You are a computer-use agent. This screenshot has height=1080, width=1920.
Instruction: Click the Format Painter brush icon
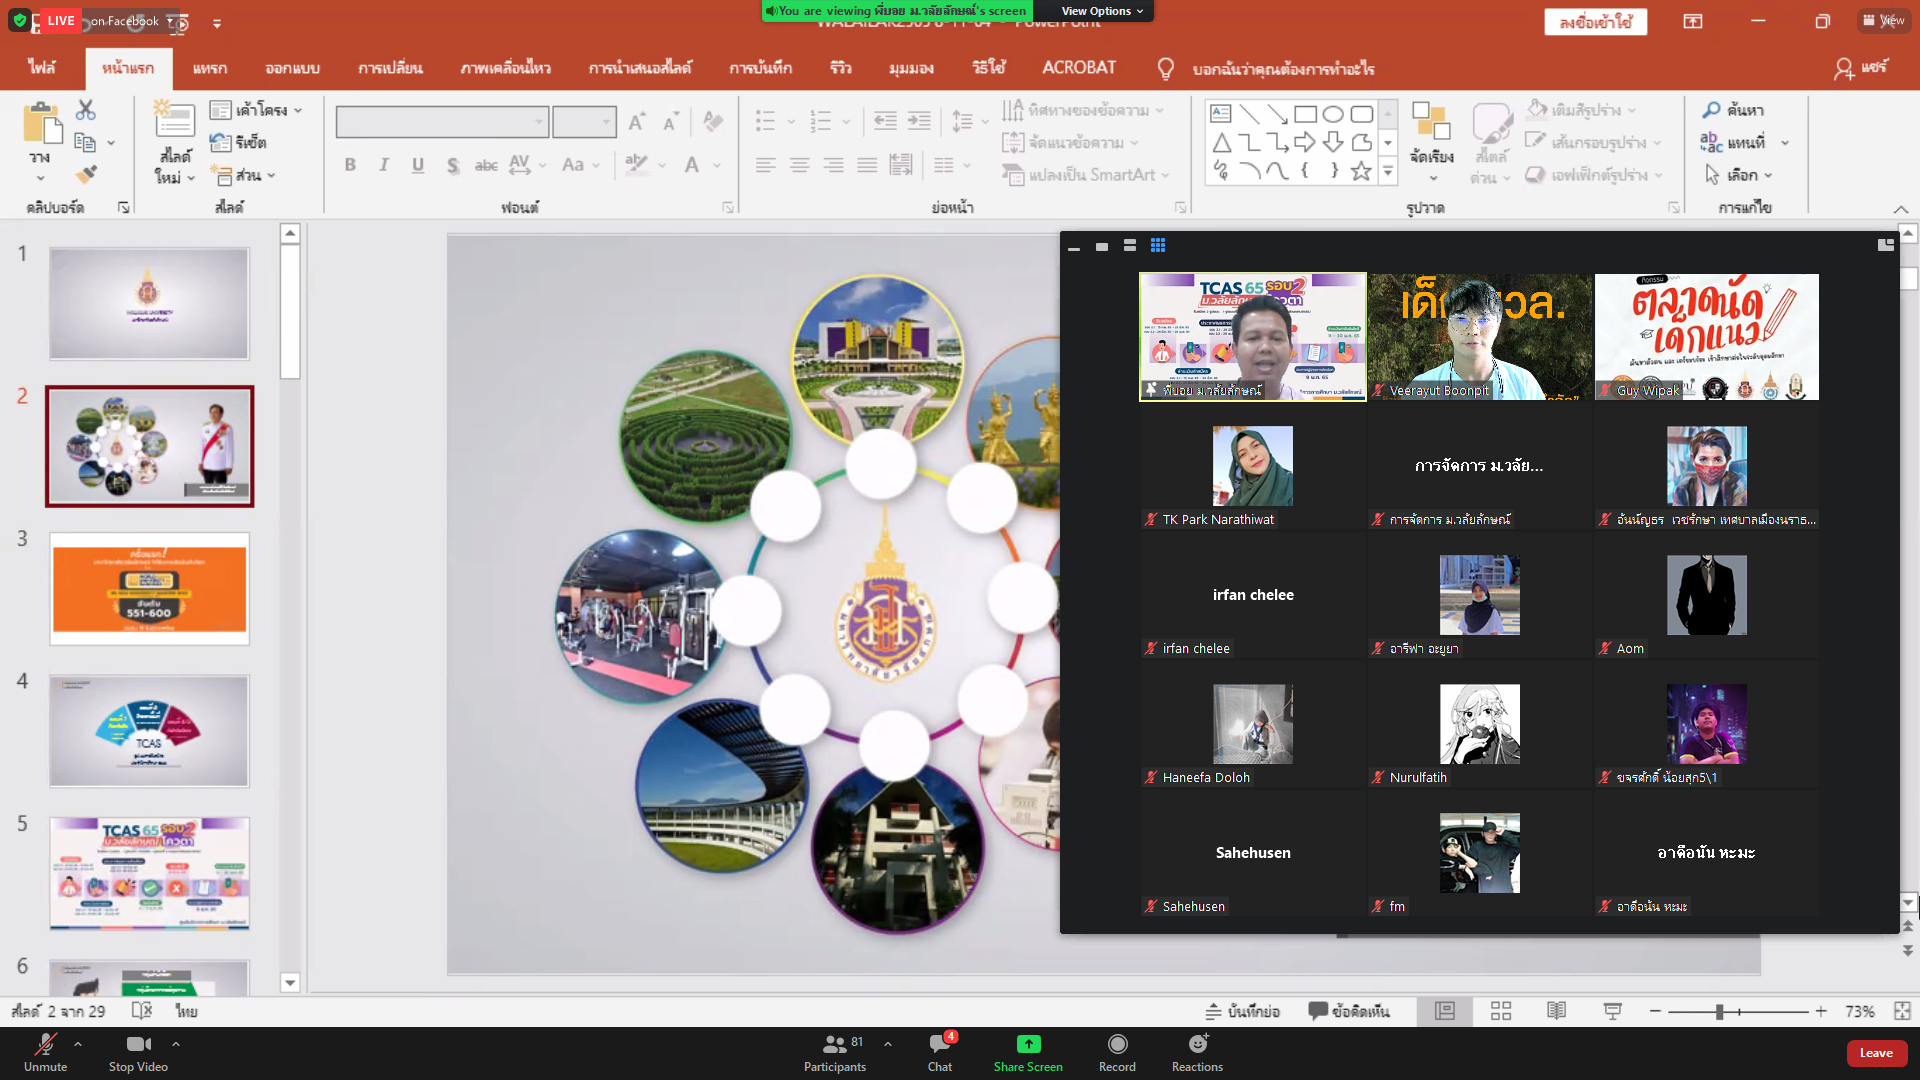86,175
